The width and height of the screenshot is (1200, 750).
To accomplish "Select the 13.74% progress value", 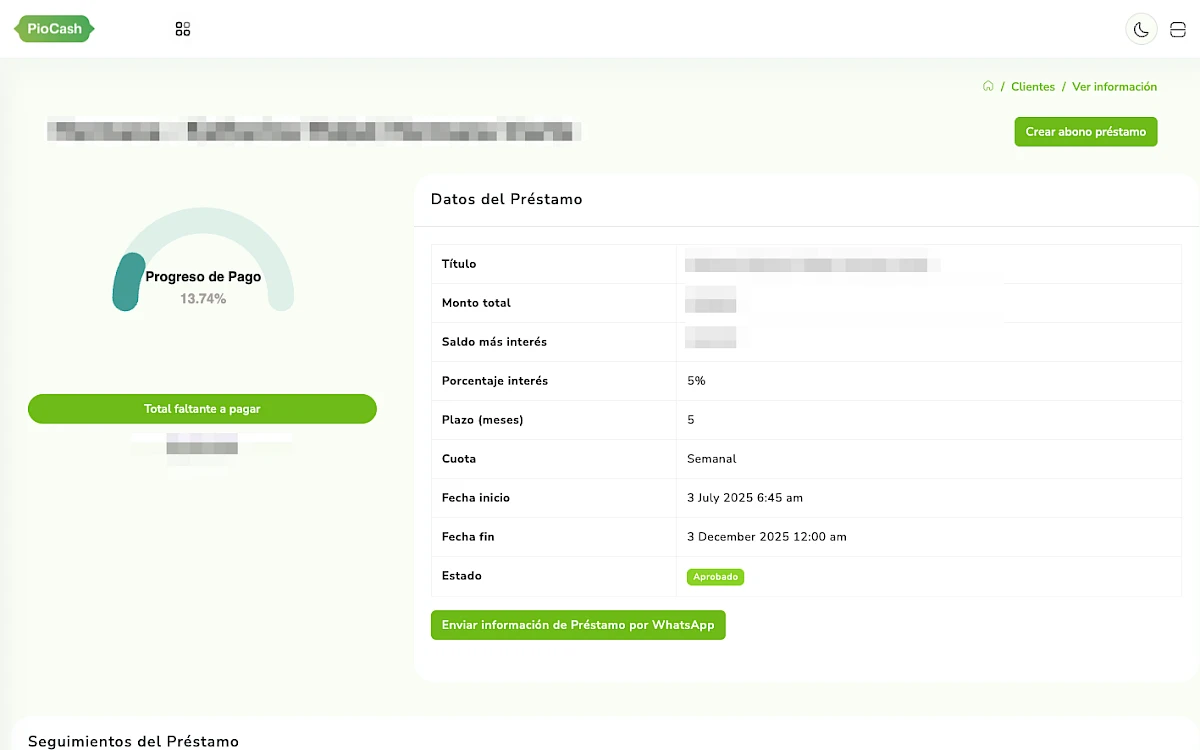I will pos(203,299).
